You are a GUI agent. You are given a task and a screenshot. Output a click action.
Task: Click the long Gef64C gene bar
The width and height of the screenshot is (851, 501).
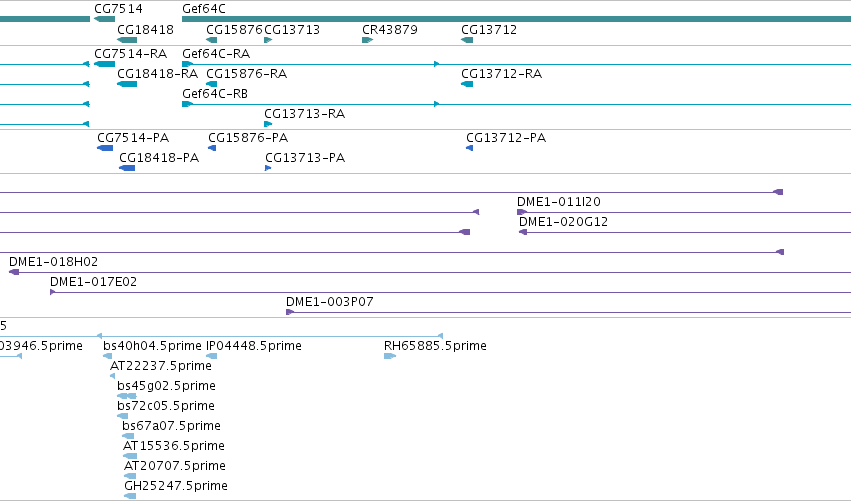coord(516,19)
